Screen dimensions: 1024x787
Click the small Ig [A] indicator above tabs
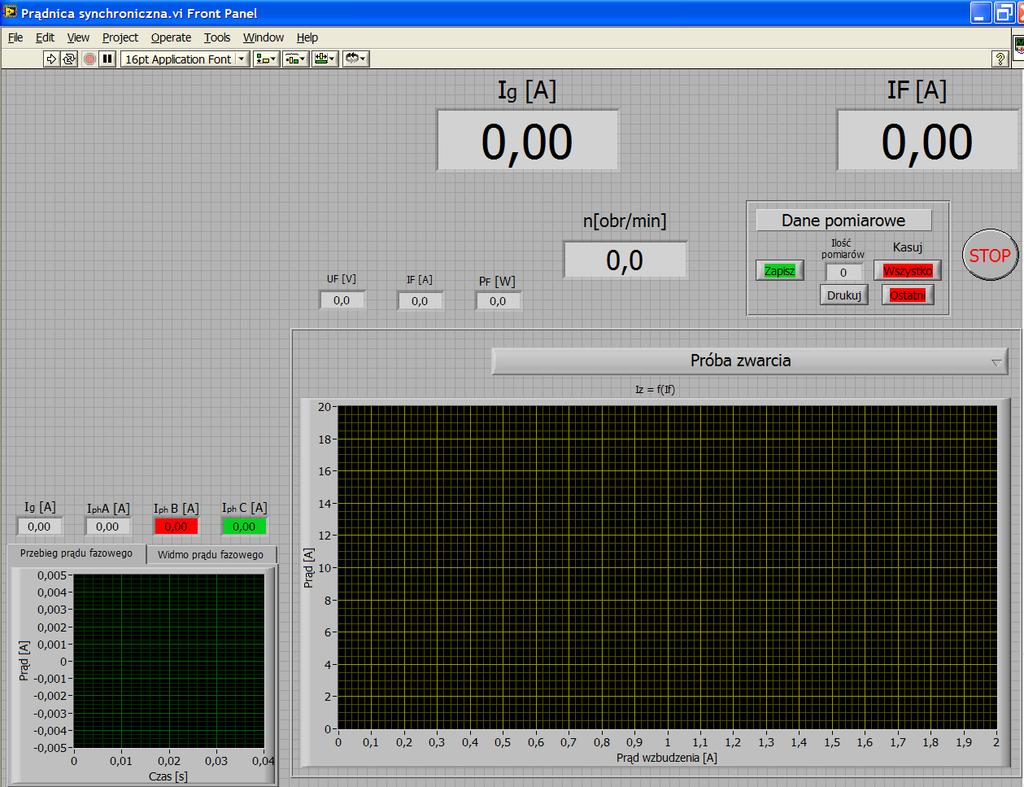click(x=39, y=526)
